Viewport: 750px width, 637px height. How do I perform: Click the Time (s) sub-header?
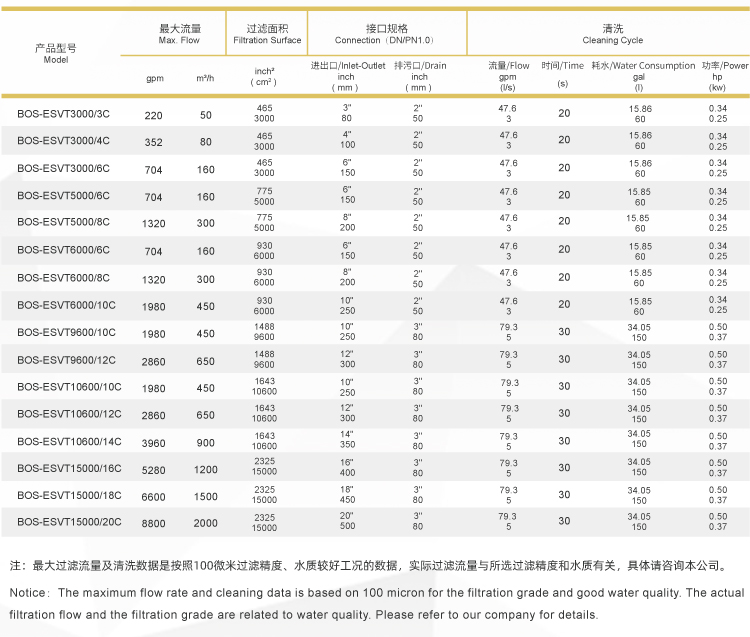click(562, 74)
